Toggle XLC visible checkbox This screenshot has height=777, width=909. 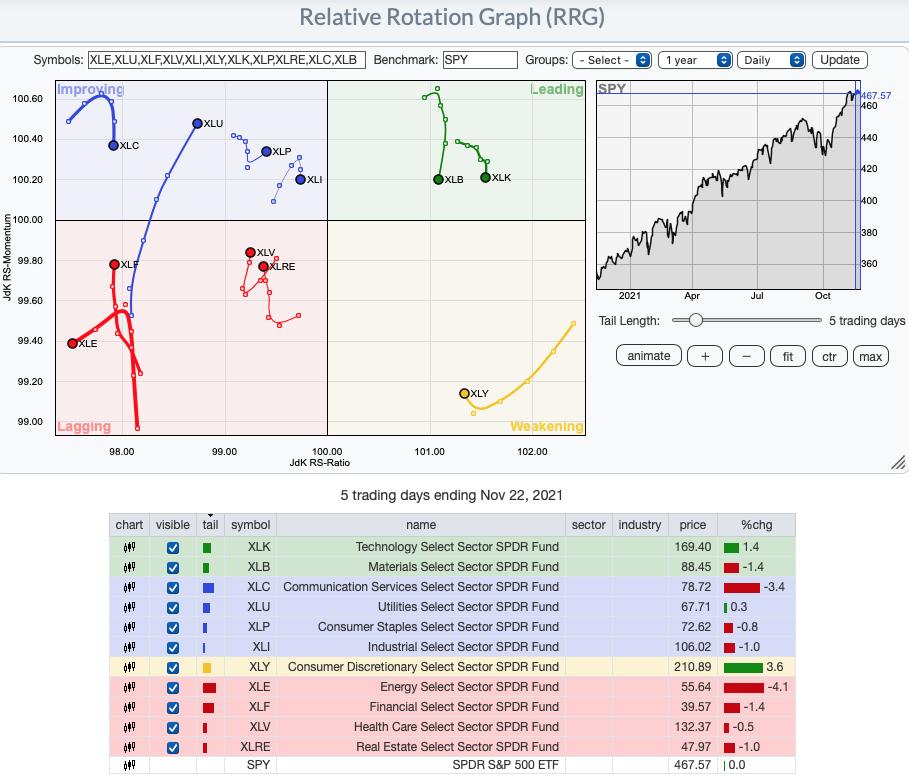coord(173,587)
